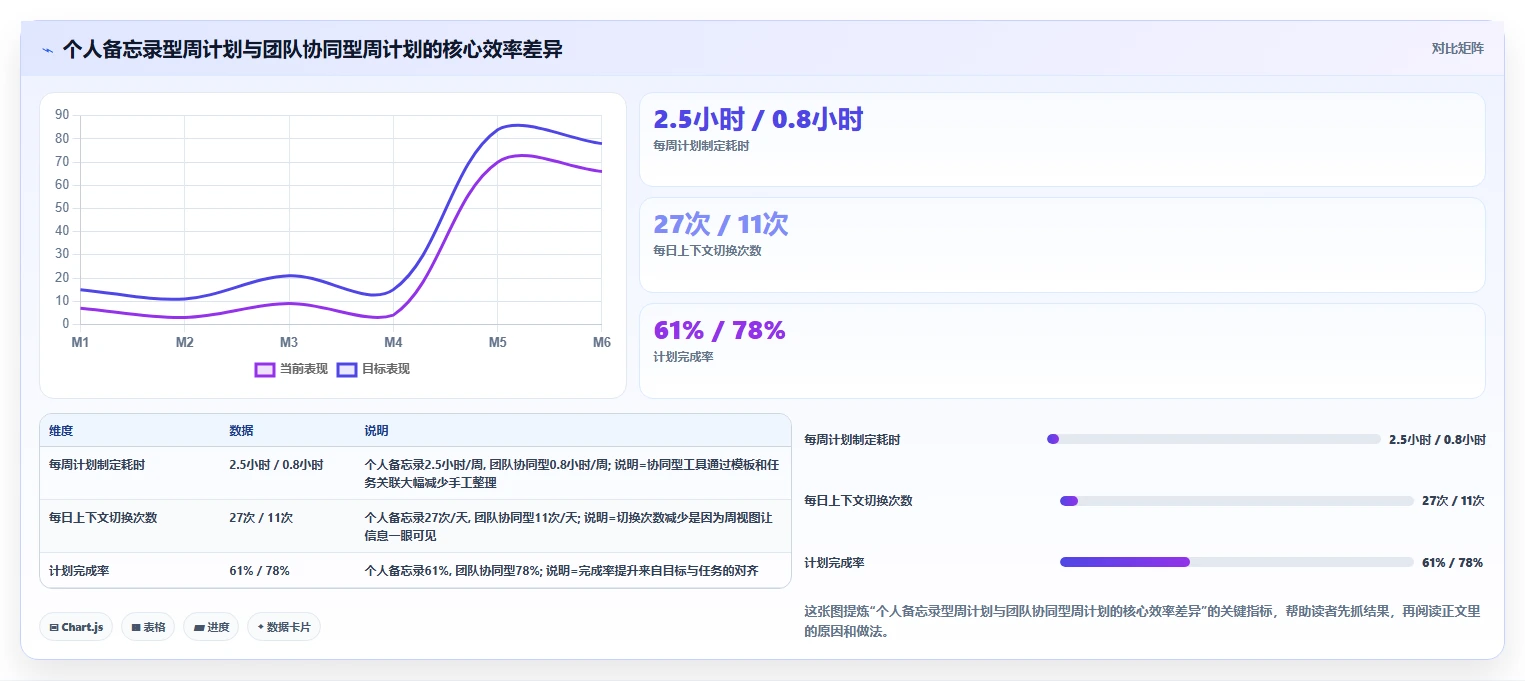Select the 61% / 78% data card value
Screen dimensions: 1525x681
tap(719, 330)
